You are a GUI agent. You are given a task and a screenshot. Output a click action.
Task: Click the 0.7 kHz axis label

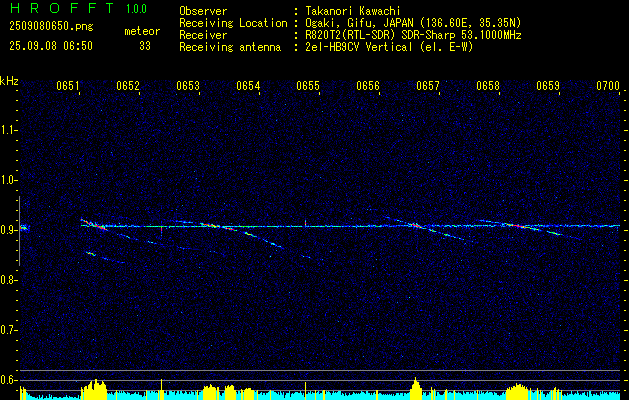(8, 330)
